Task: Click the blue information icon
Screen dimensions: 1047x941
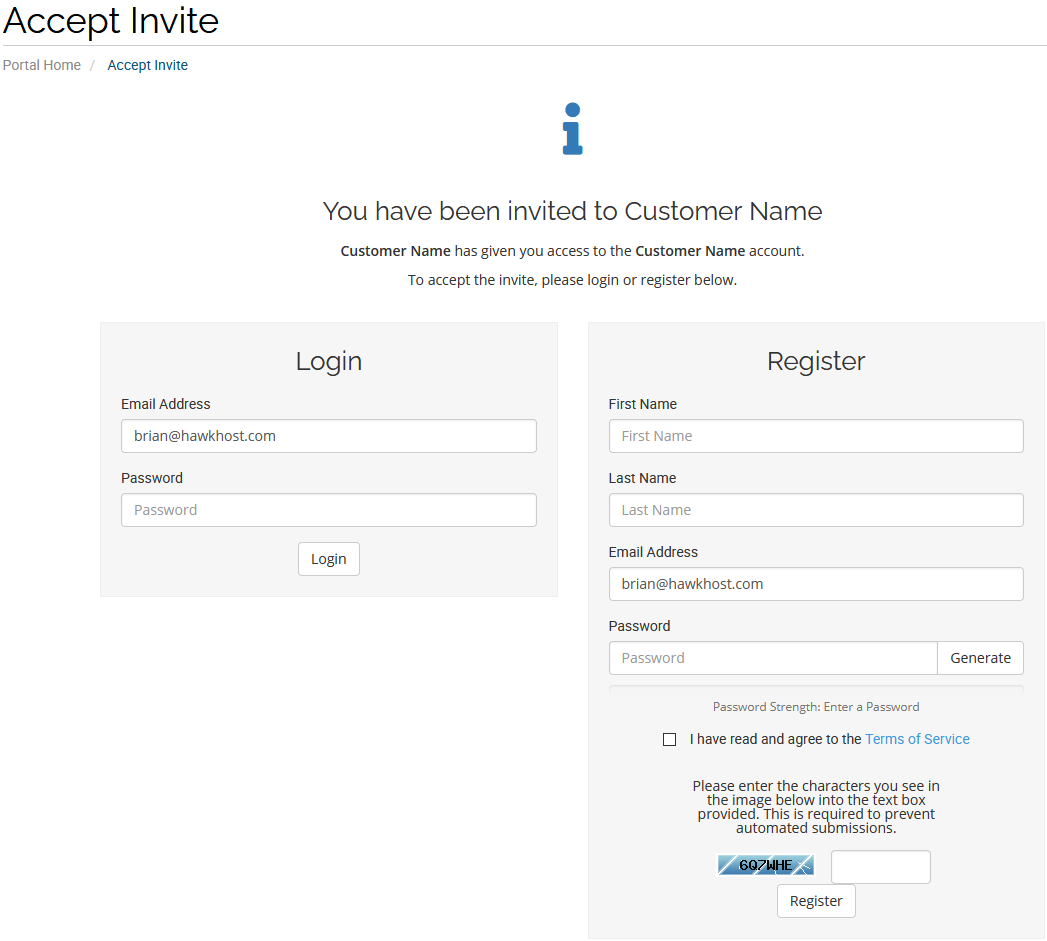Action: pos(572,129)
